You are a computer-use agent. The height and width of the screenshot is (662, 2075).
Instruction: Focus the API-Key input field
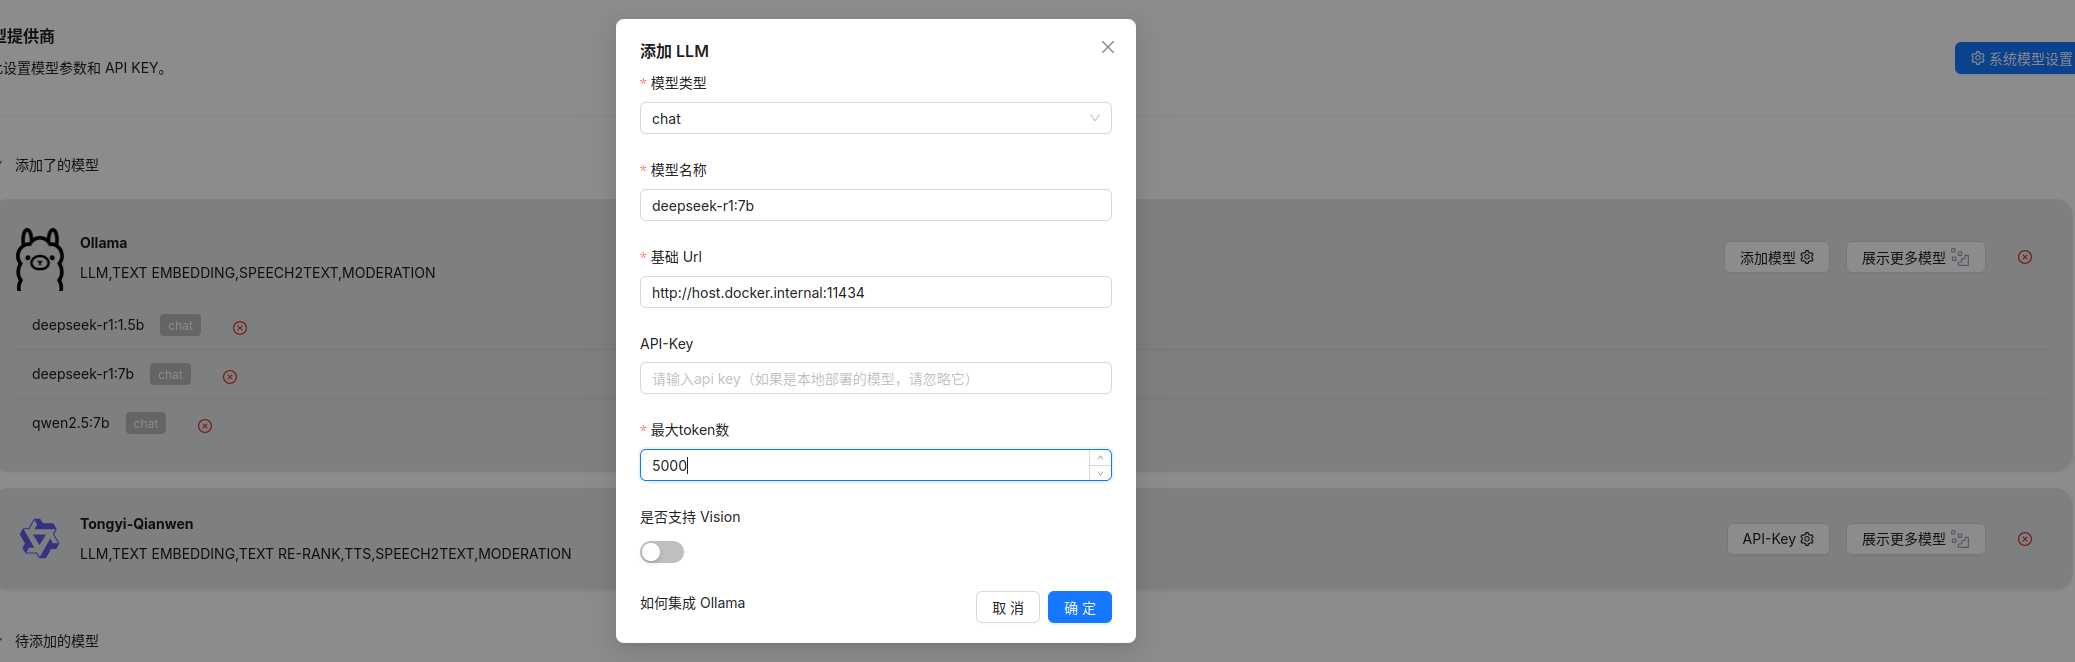point(875,378)
